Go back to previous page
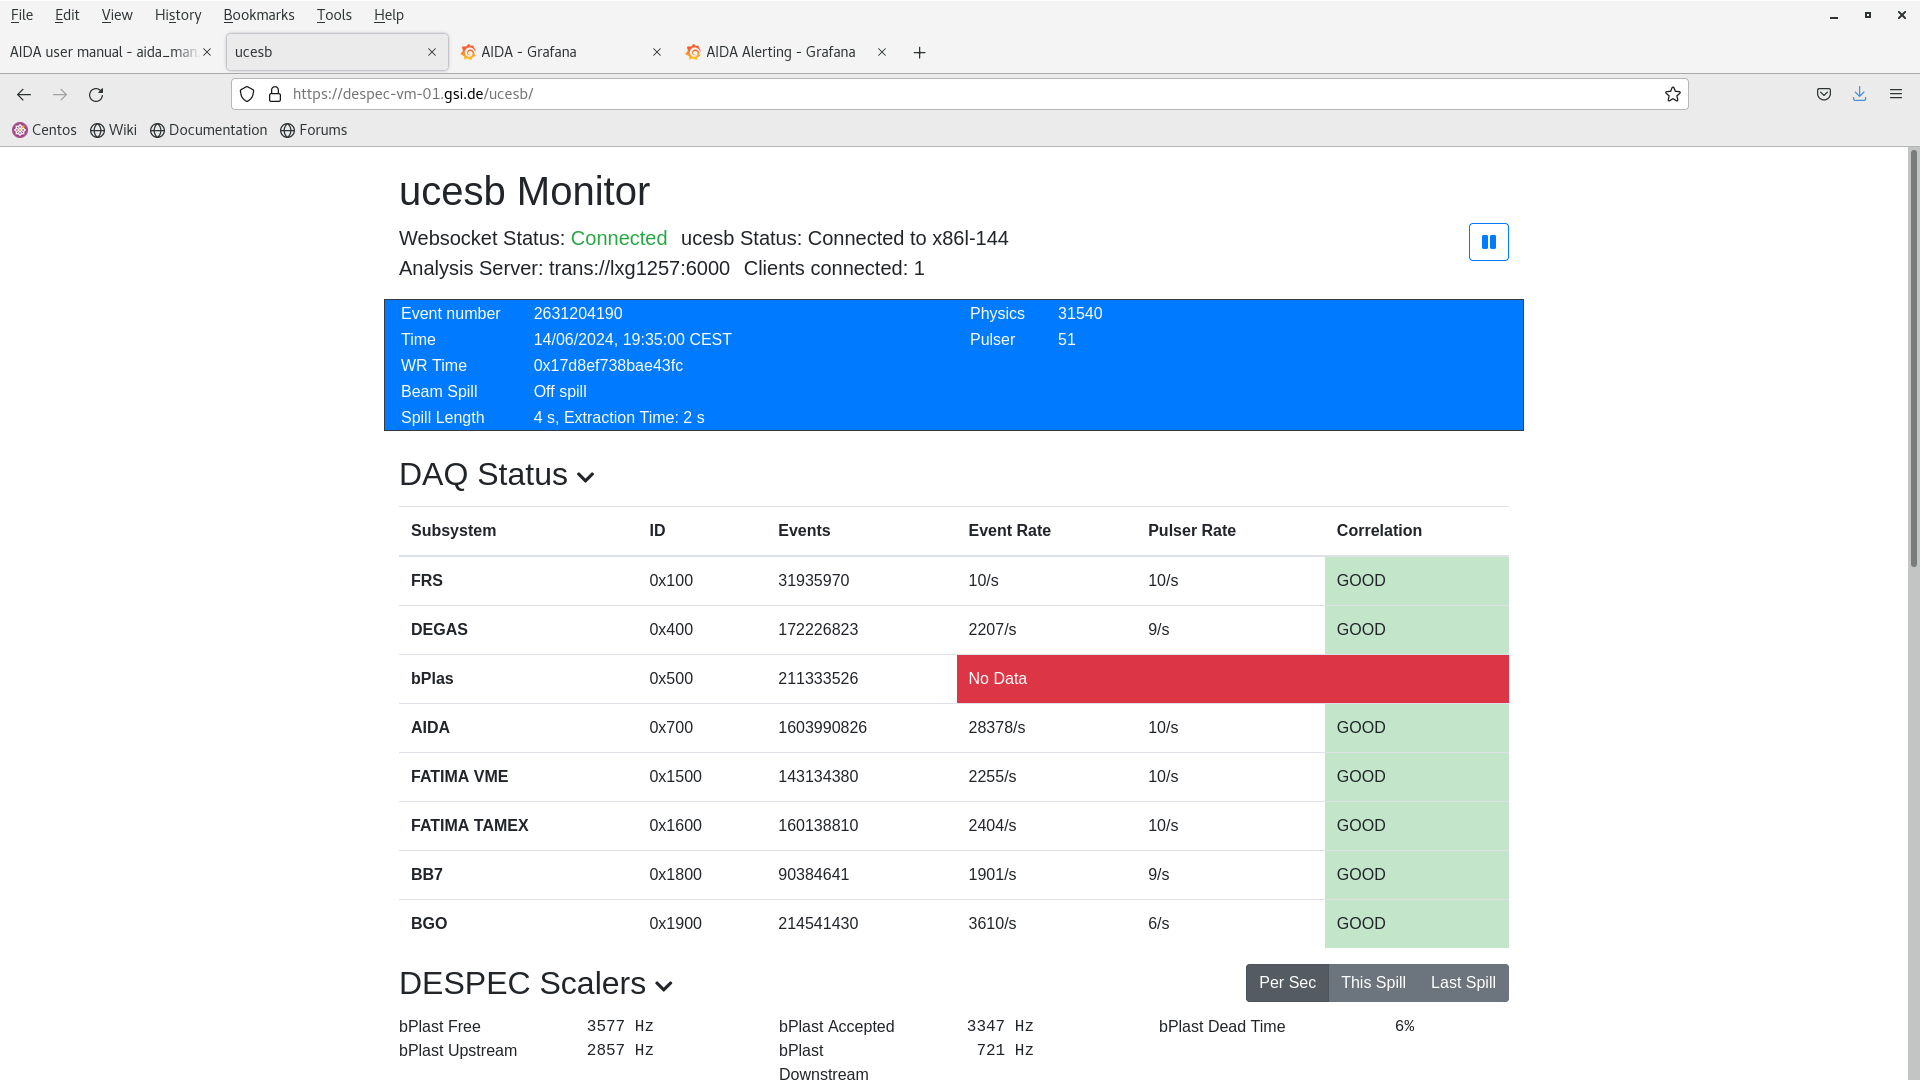 tap(24, 94)
